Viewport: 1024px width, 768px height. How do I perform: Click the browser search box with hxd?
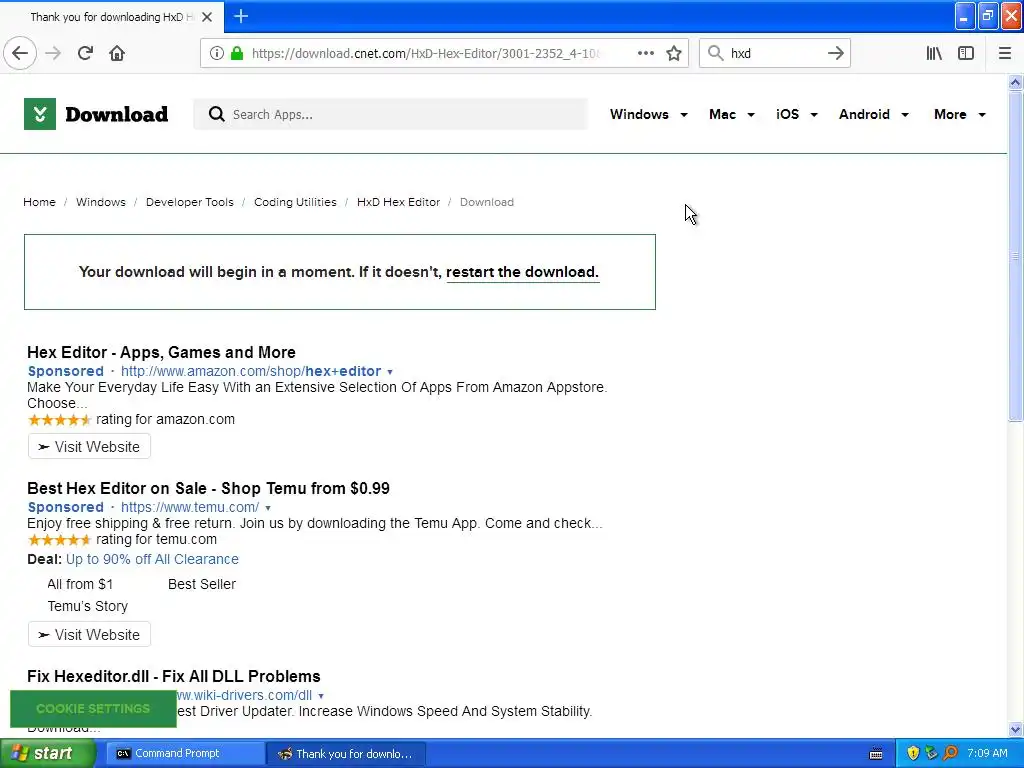pos(775,53)
